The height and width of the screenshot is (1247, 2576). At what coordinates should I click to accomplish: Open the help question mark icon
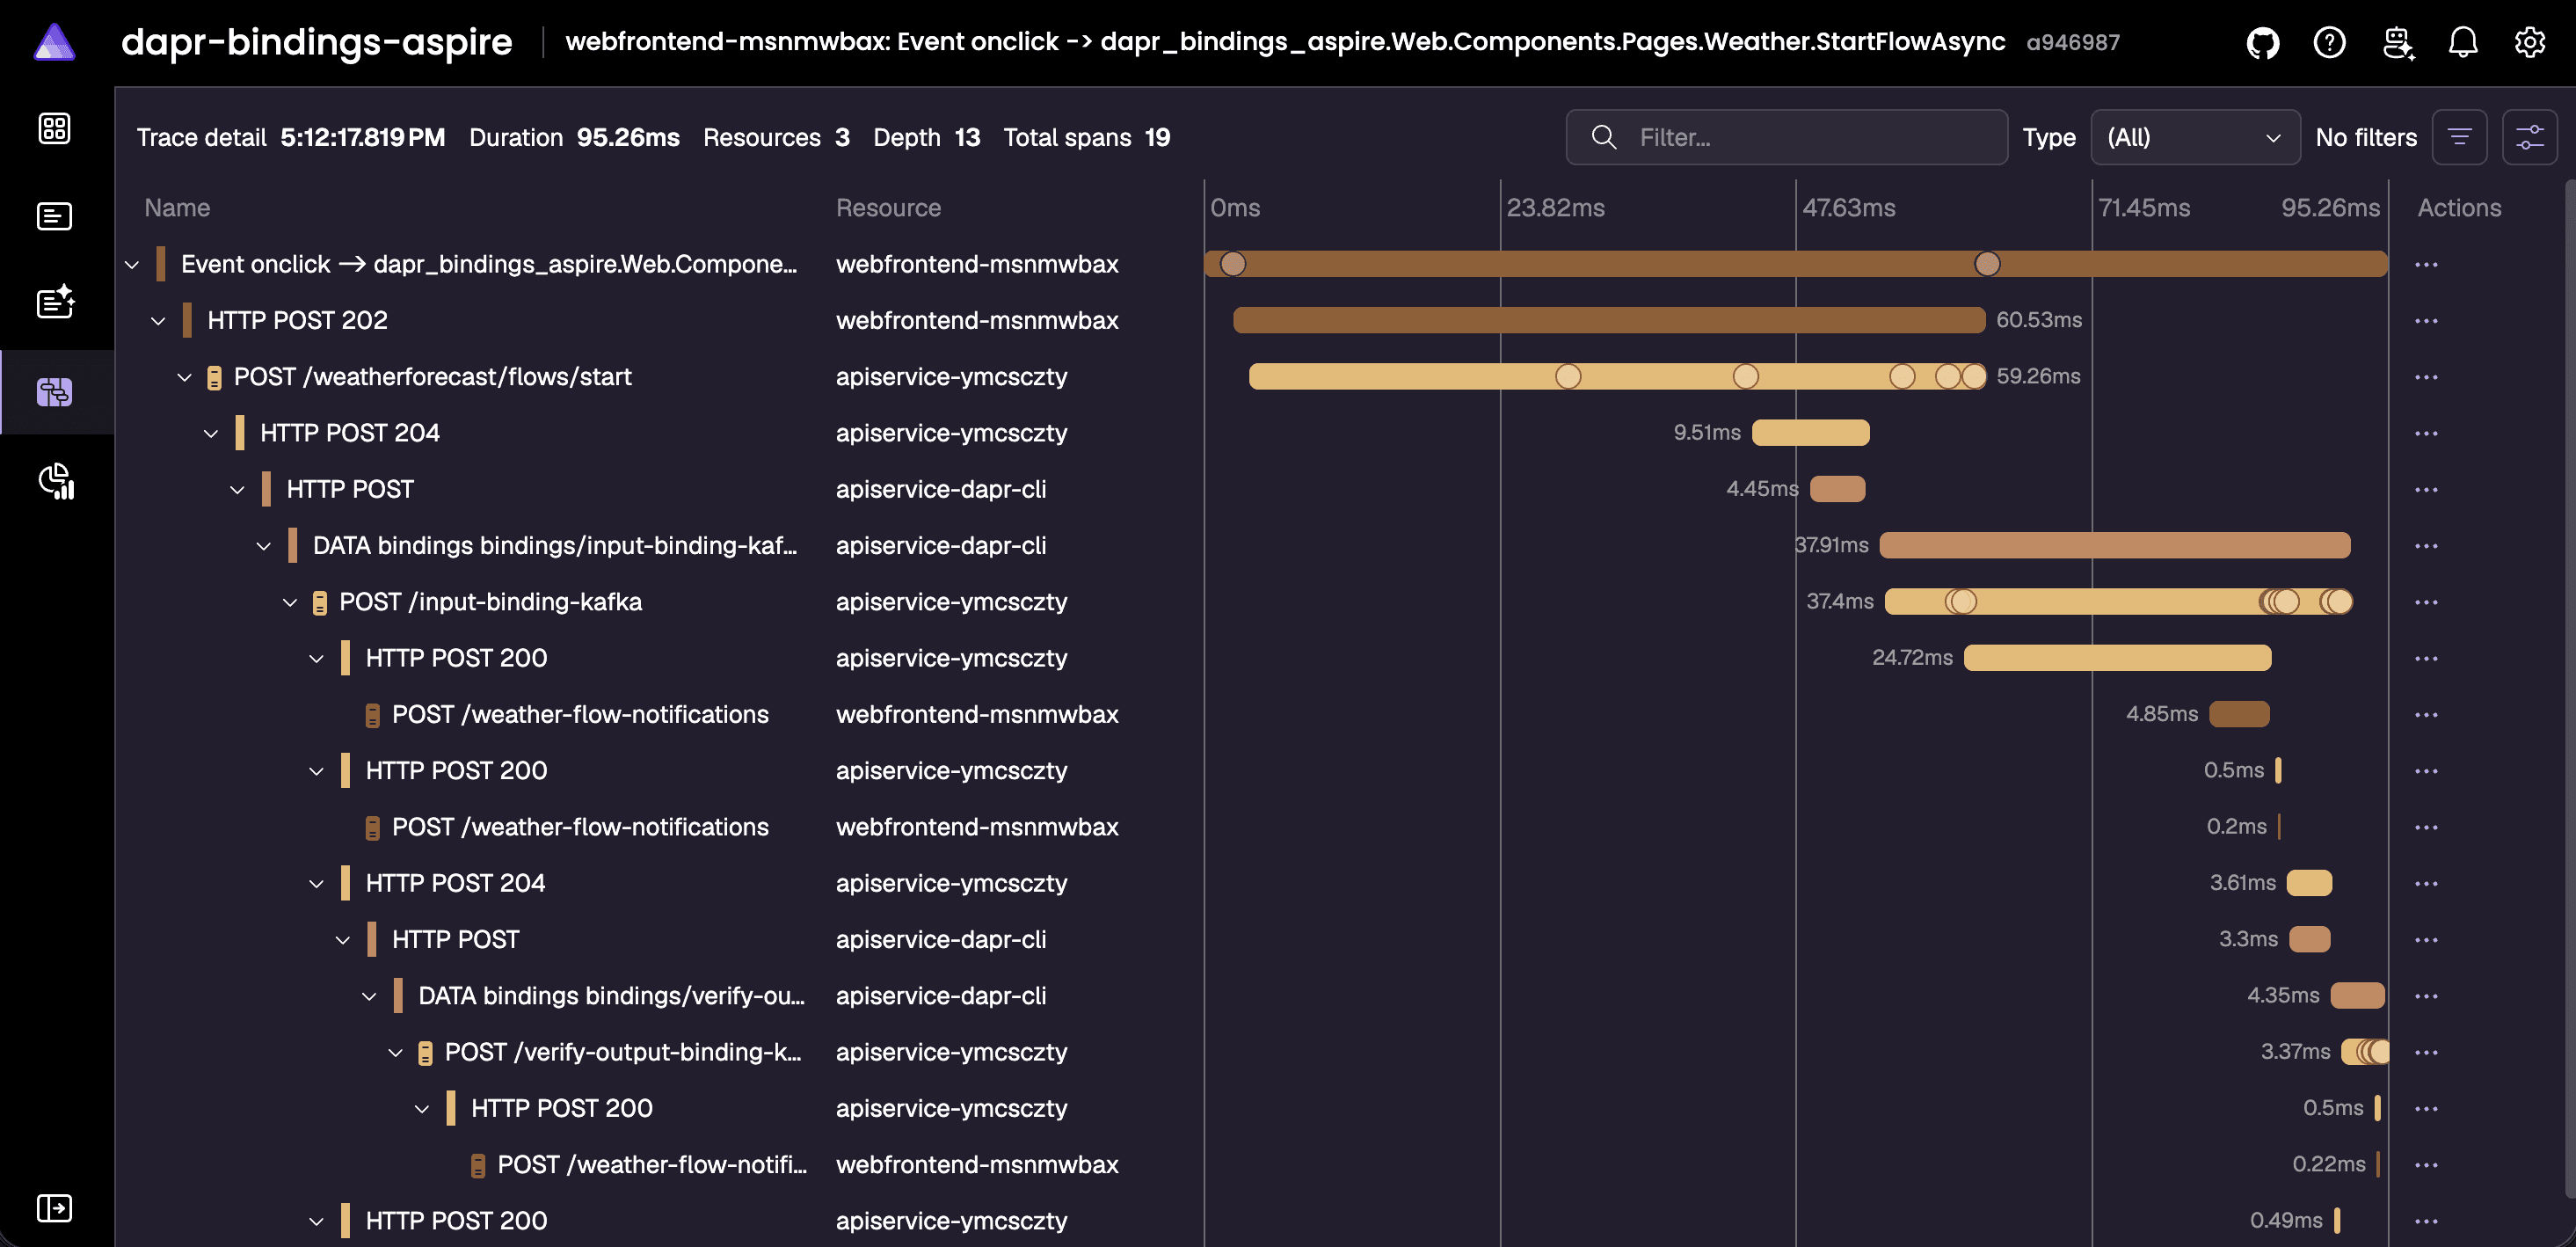pos(2329,42)
